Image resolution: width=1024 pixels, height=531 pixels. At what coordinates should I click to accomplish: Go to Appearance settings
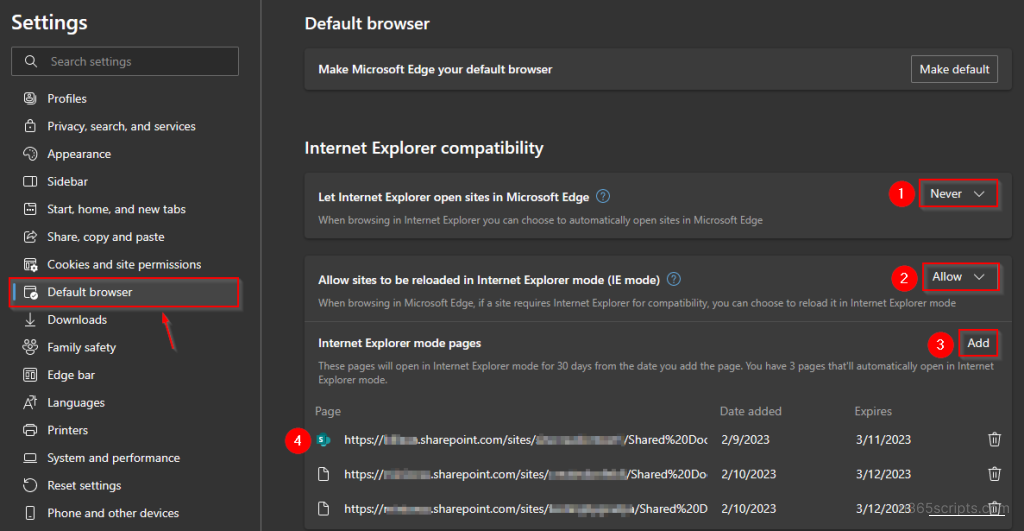pyautogui.click(x=79, y=154)
